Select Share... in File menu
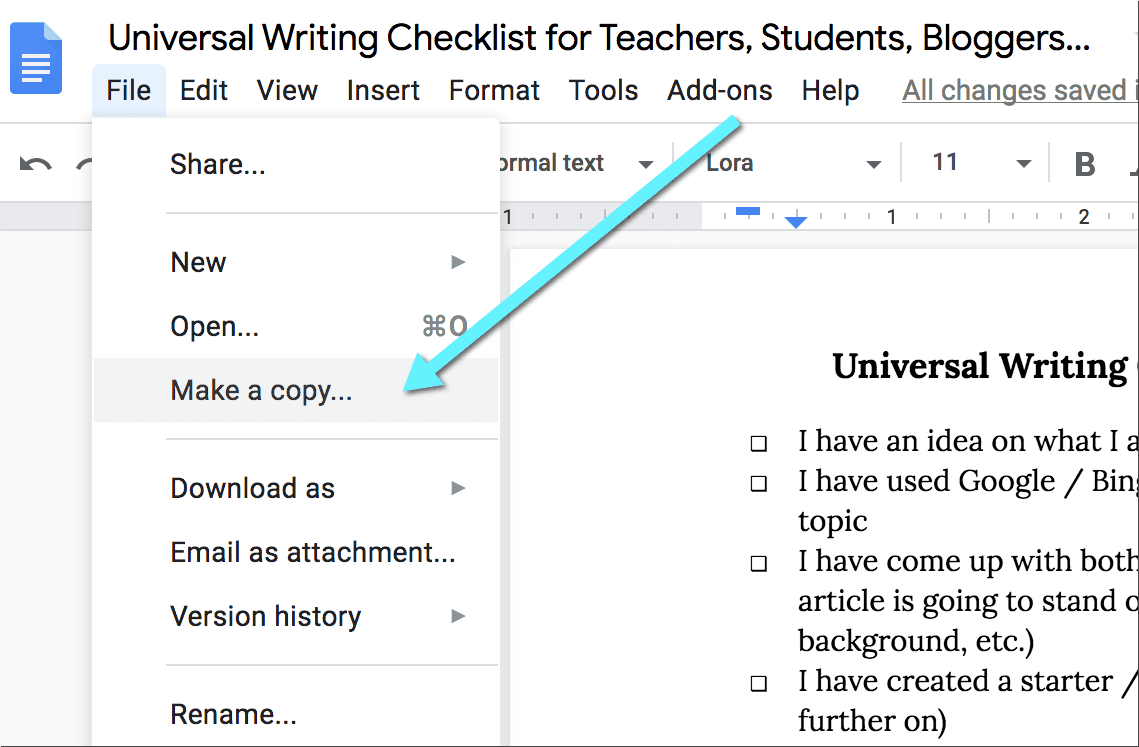The height and width of the screenshot is (747, 1139). (x=296, y=164)
